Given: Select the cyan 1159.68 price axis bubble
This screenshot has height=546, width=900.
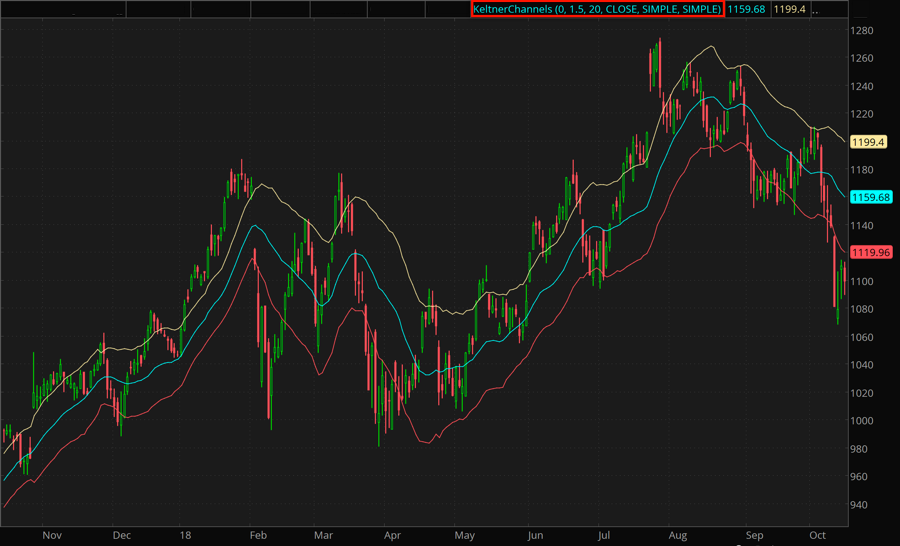Looking at the screenshot, I should tap(871, 197).
